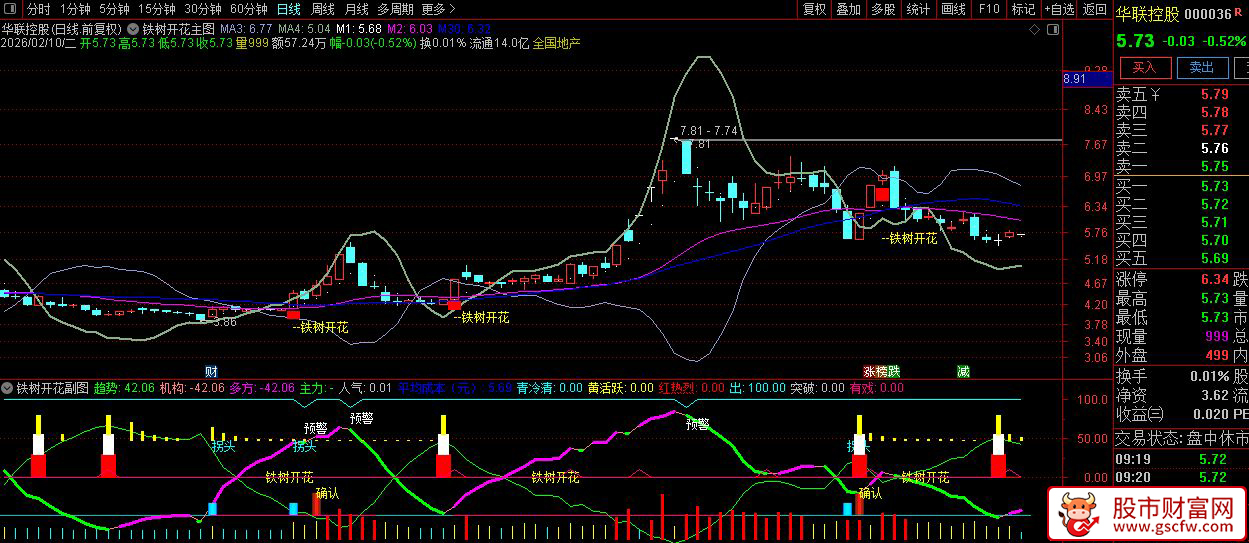1249x543 pixels.
Task: Switch to the 15分钟 period tab
Action: point(157,9)
